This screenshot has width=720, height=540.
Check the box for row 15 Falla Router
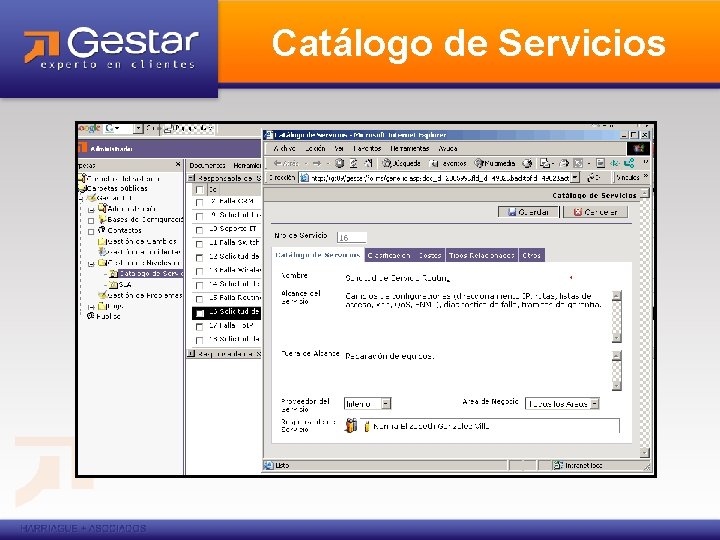pyautogui.click(x=199, y=298)
